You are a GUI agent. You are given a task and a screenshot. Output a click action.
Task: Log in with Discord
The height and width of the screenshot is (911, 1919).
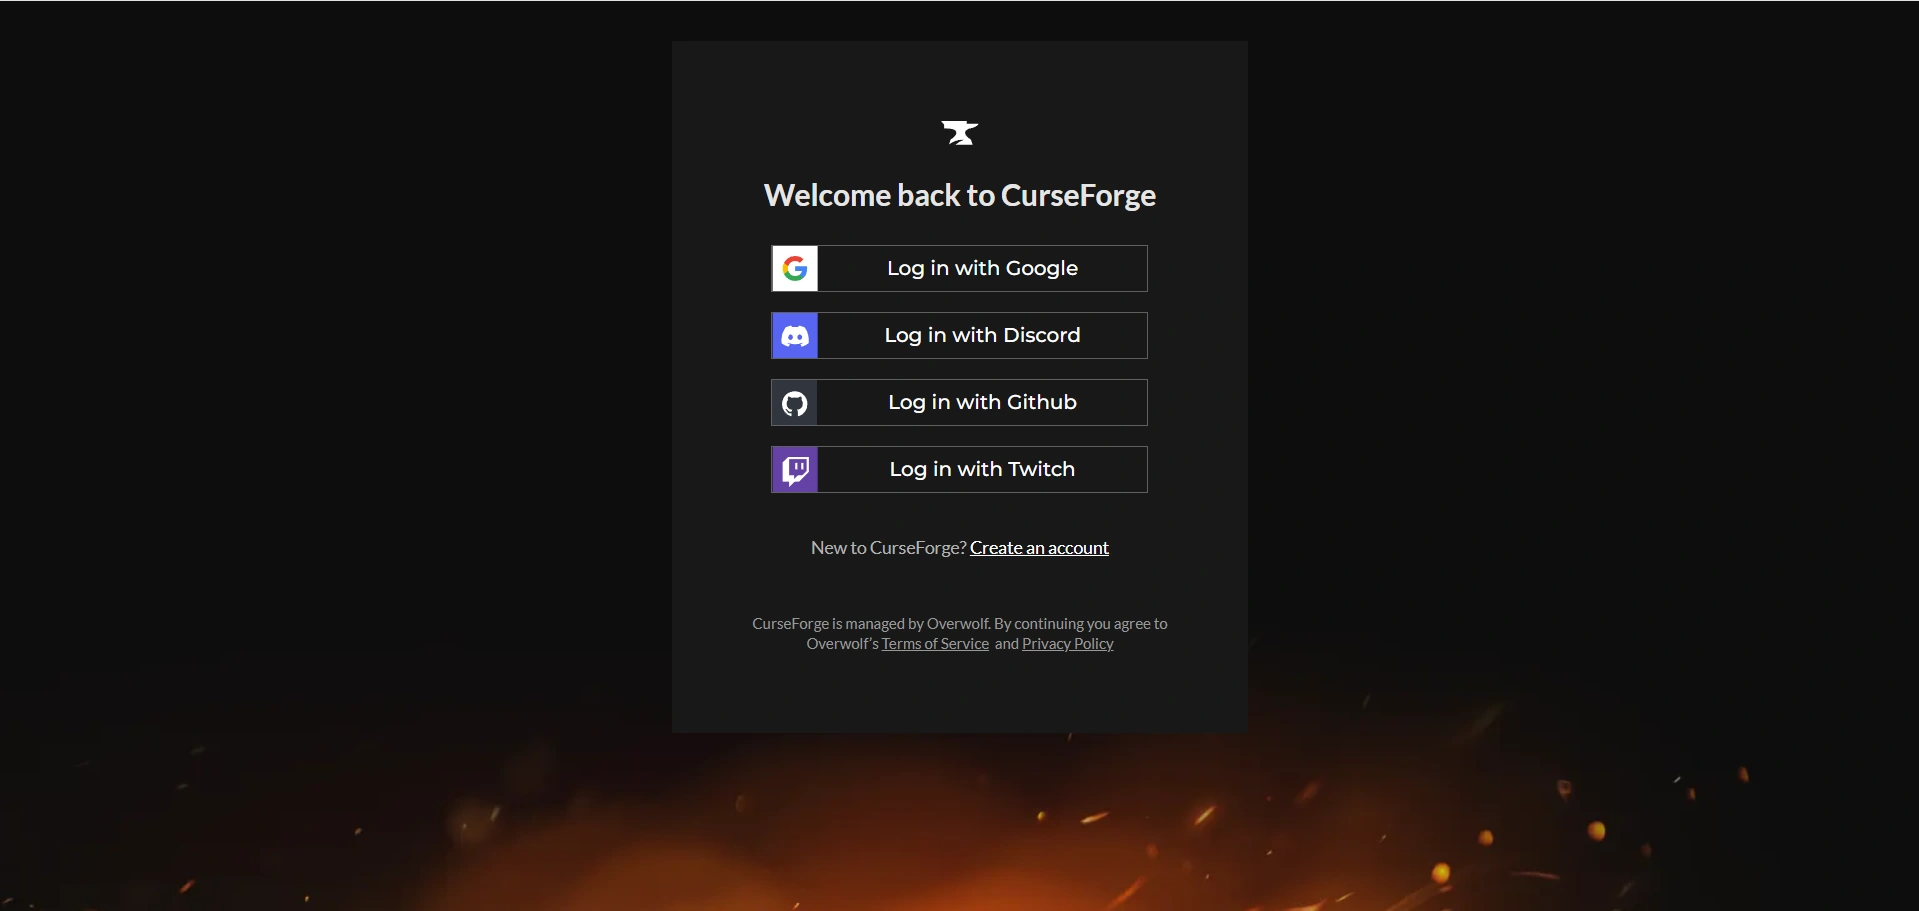point(982,335)
